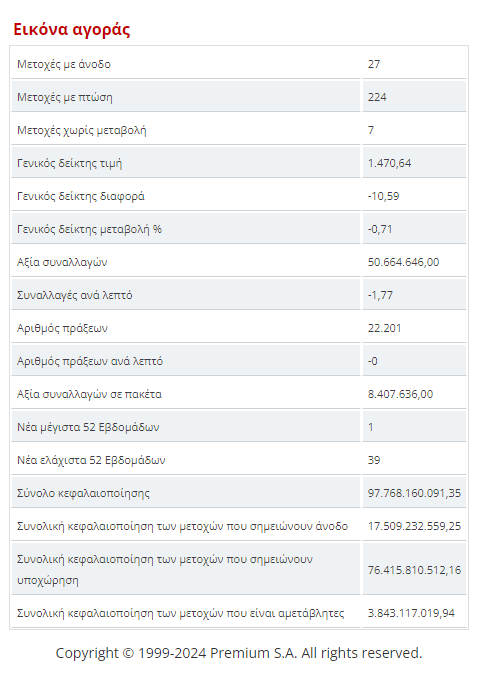
Task: Select the value 39 for Νέα ελάχιστα
Action: point(374,460)
